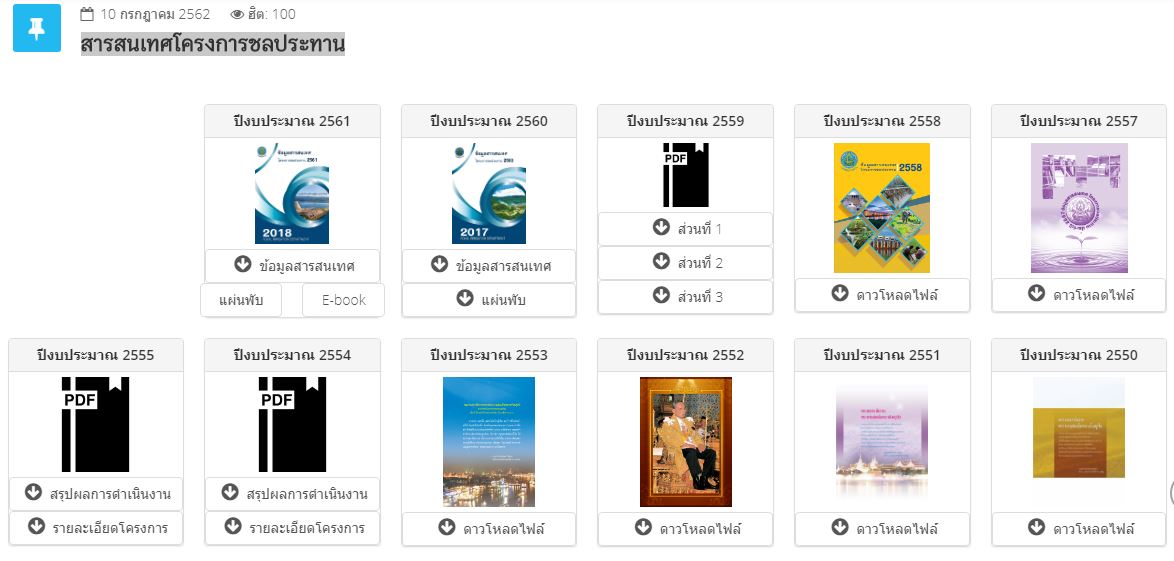The image size is (1174, 561).
Task: Download สรุปผลการดำเนินงาน for year 2555
Action: click(96, 494)
